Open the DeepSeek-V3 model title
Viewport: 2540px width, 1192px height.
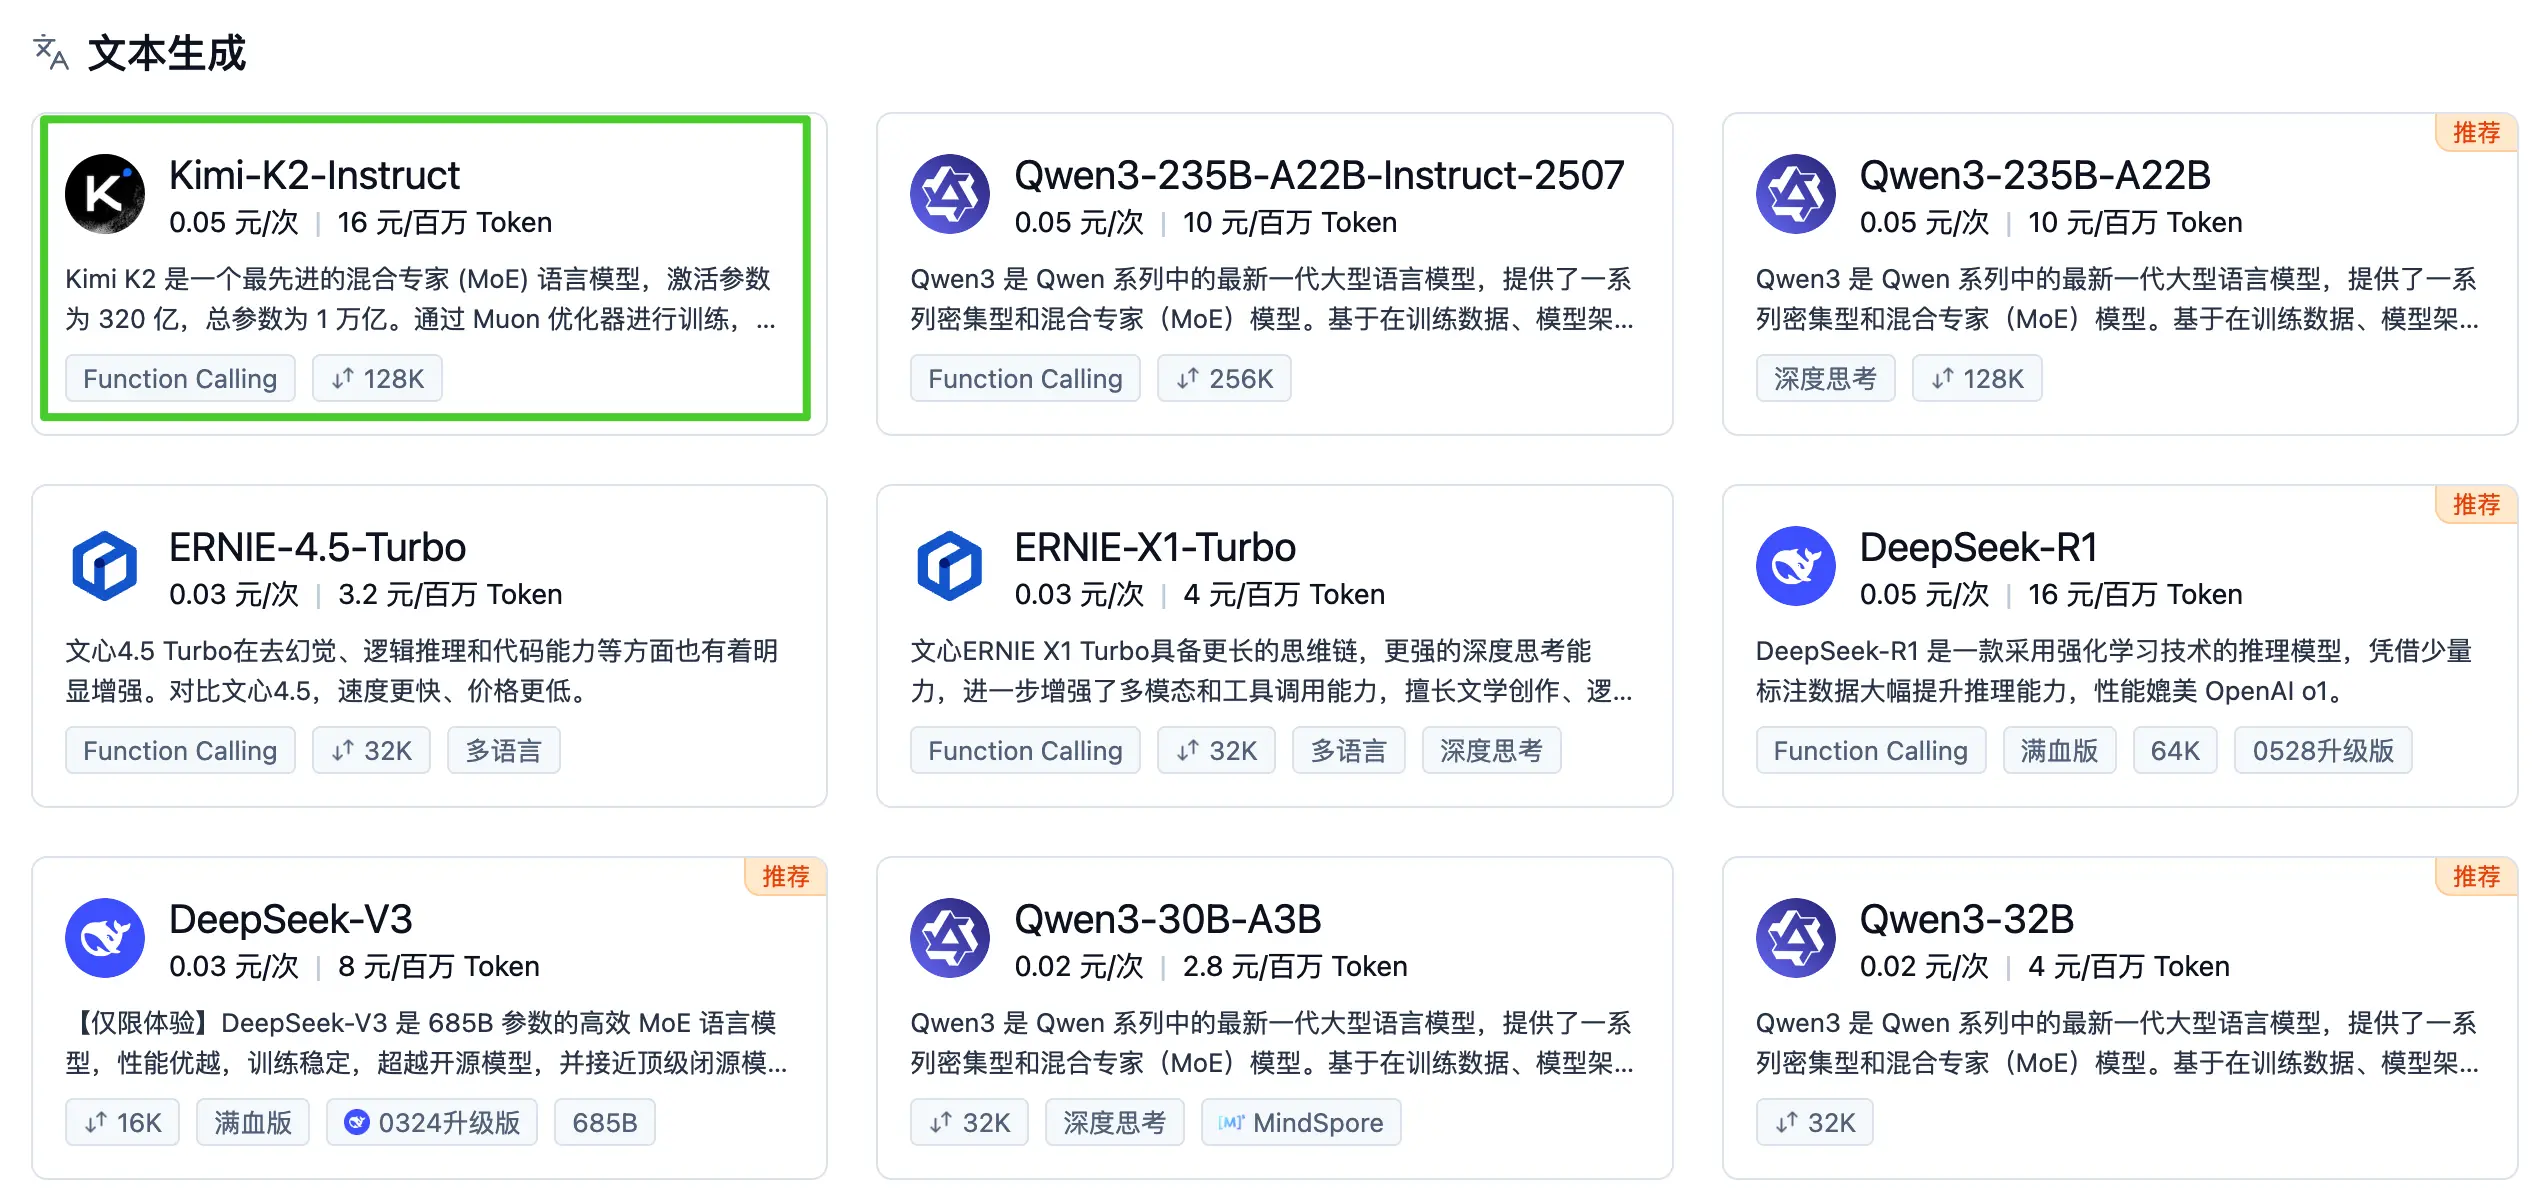(290, 919)
